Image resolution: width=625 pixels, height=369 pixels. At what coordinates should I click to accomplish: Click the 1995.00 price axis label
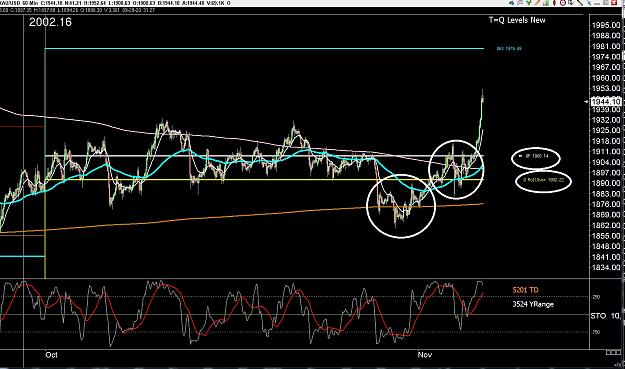(606, 26)
